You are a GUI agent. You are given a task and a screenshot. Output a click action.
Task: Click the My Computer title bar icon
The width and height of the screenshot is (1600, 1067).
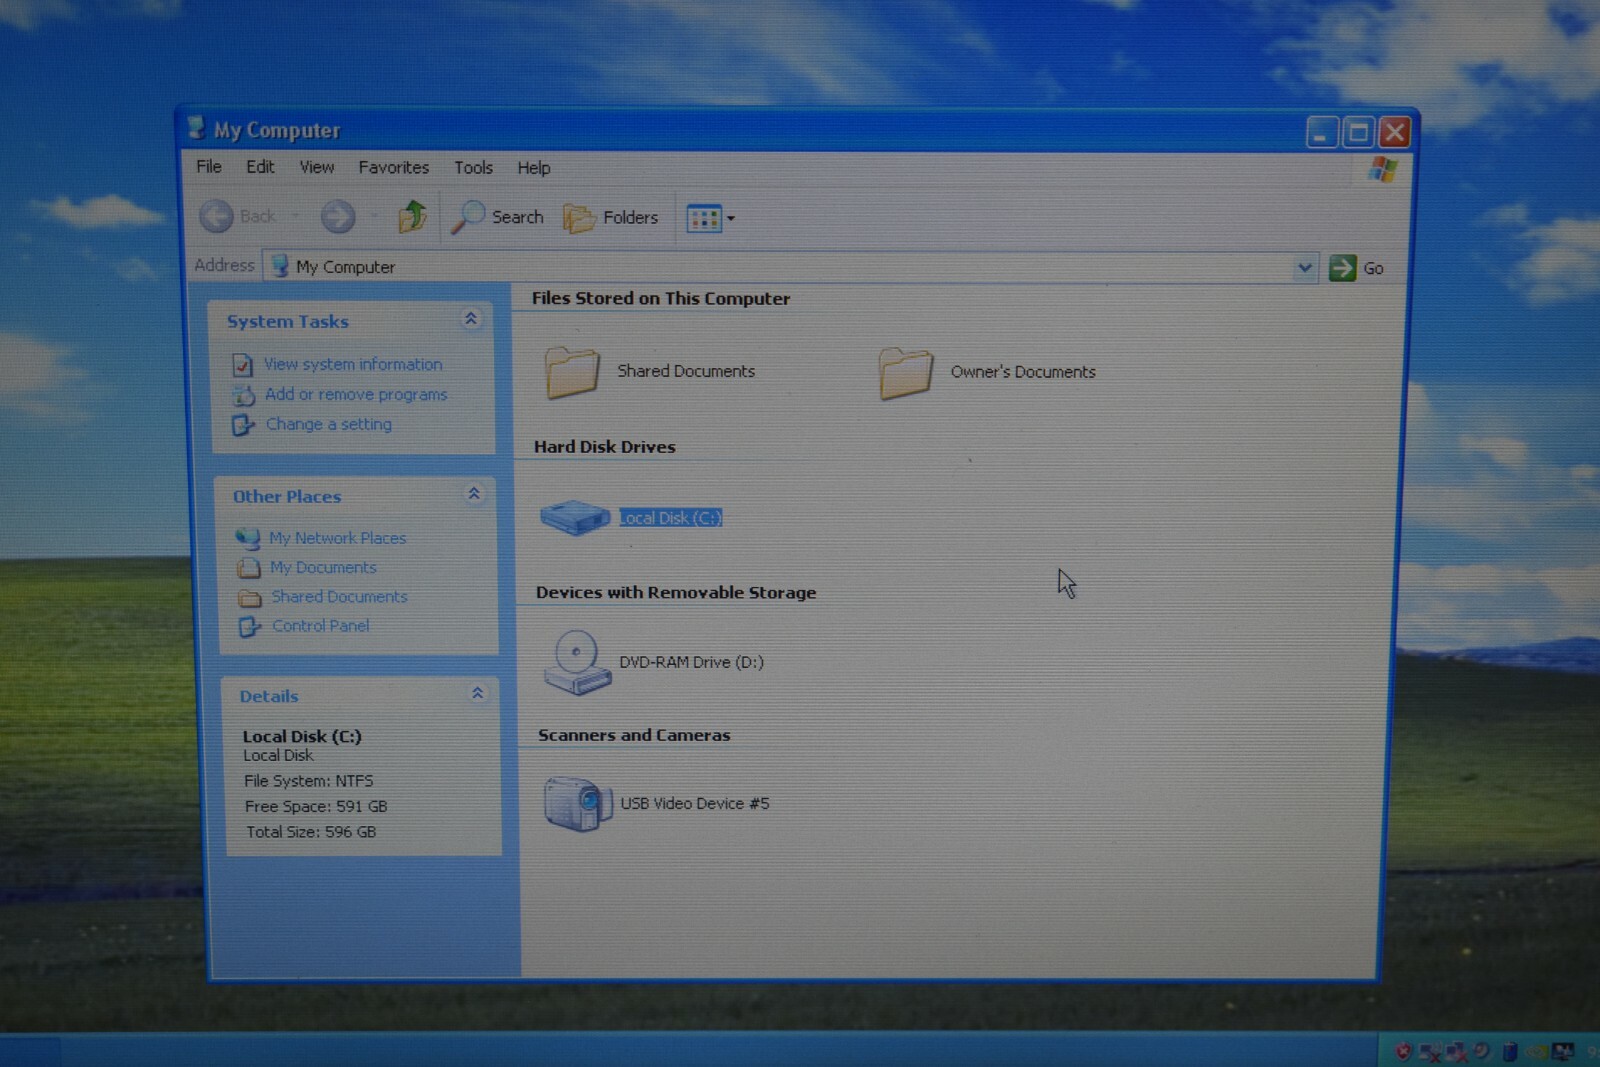pos(196,128)
